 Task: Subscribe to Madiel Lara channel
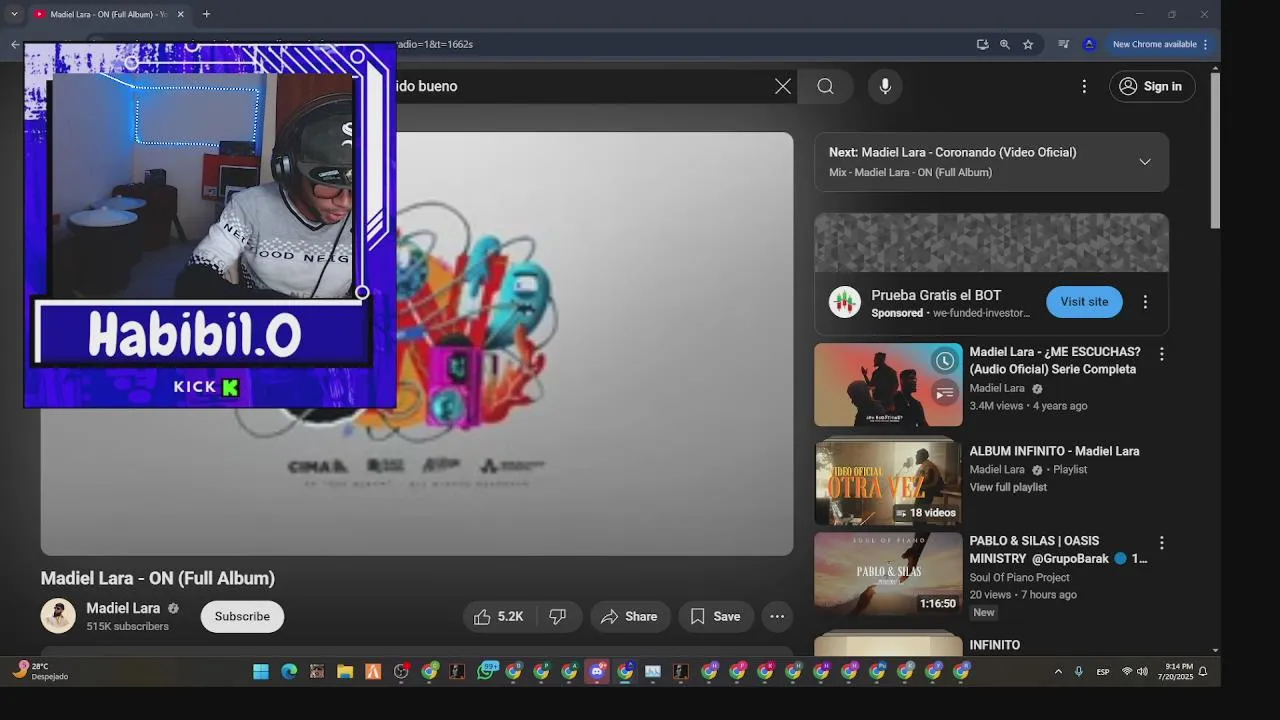point(242,617)
